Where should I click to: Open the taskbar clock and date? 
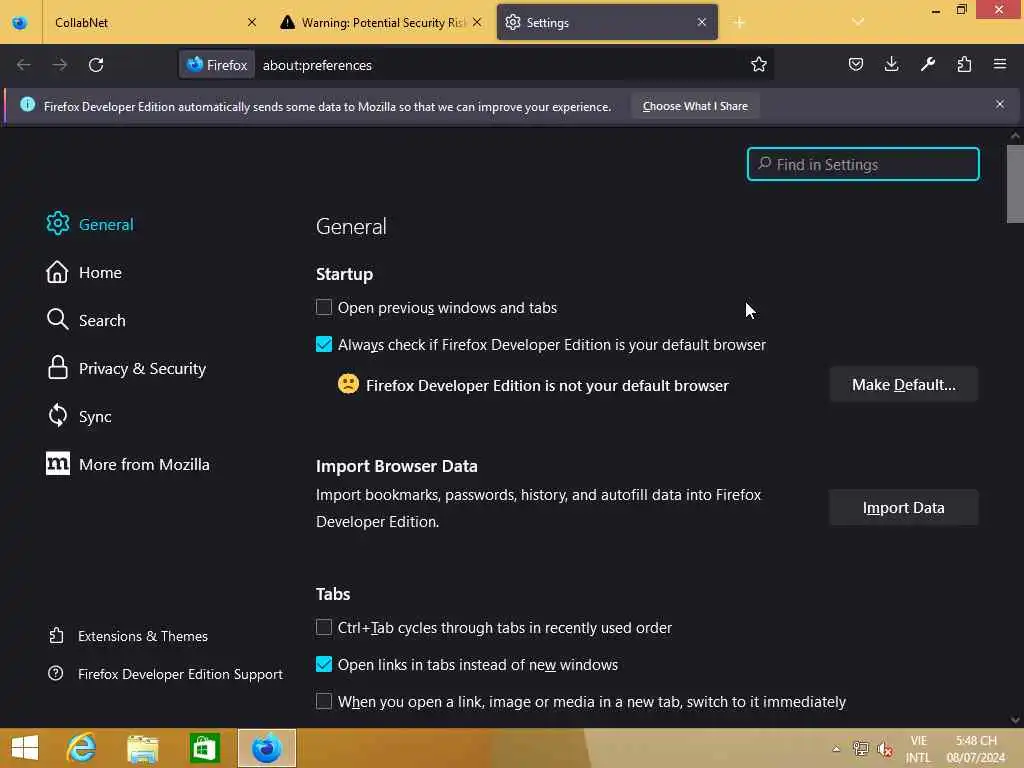[976, 749]
